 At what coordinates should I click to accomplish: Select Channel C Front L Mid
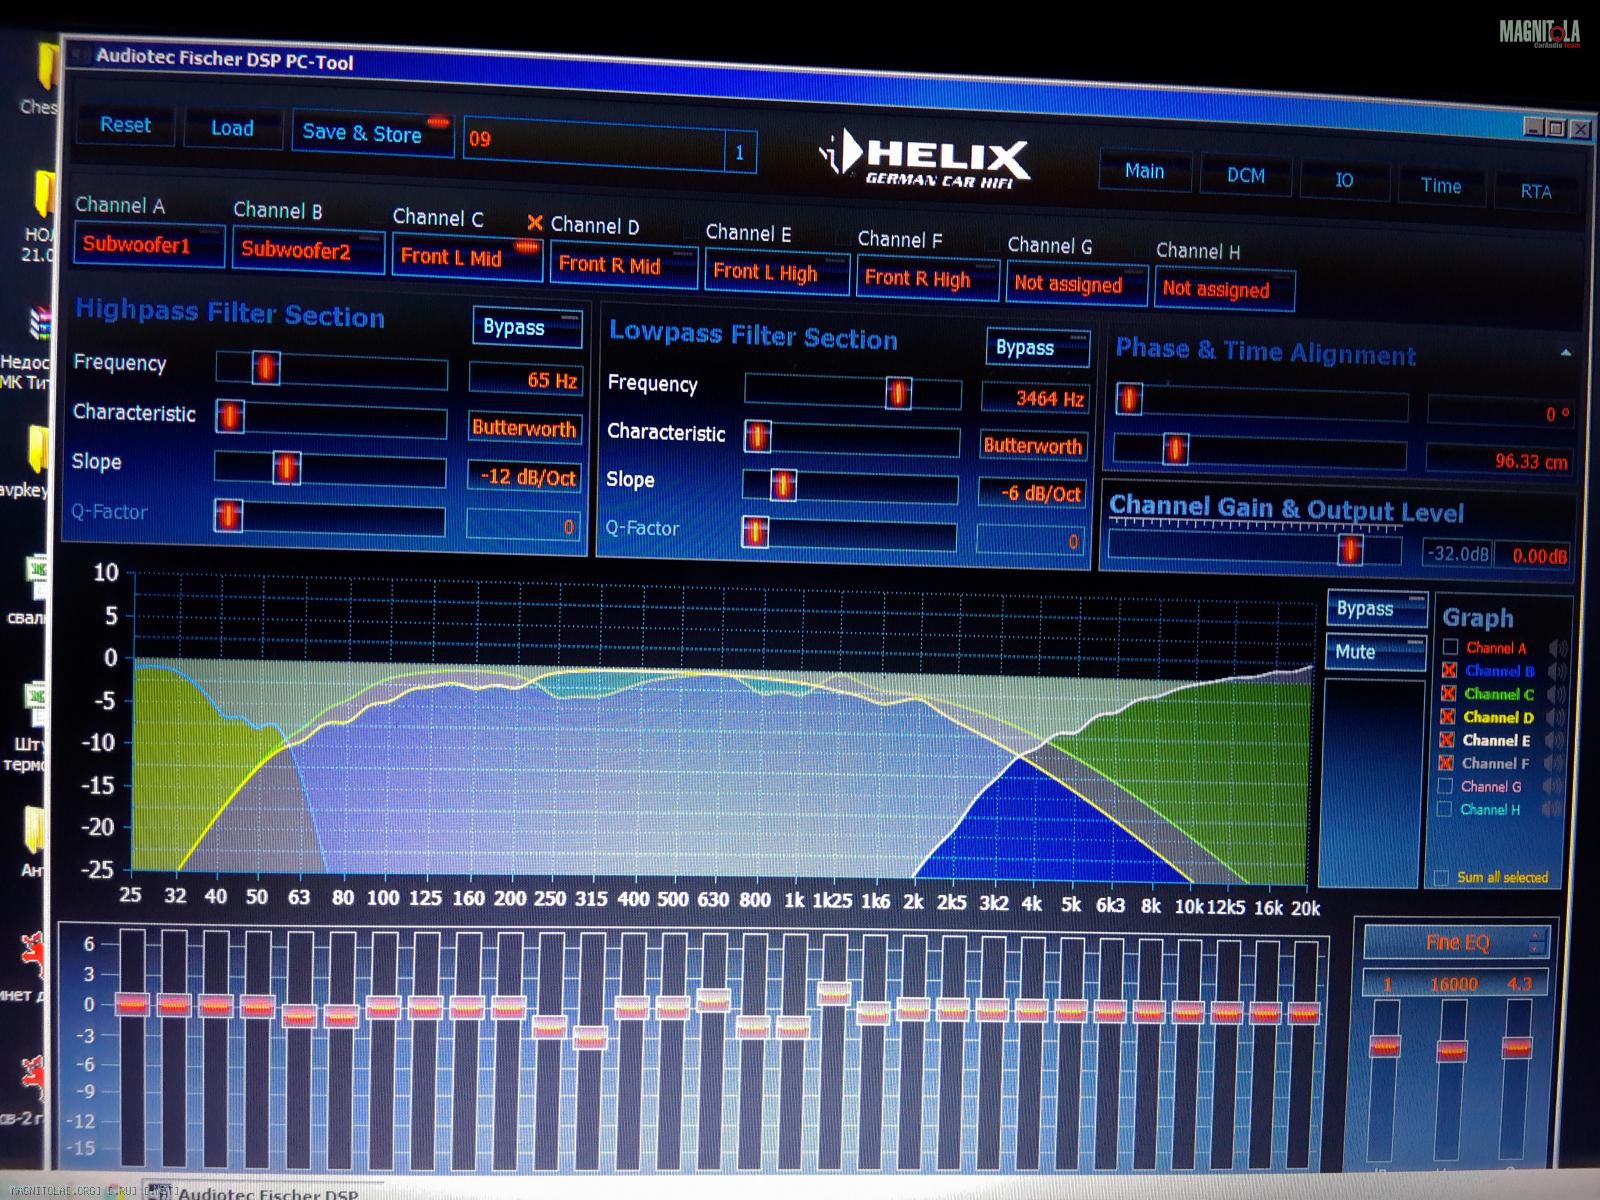[467, 258]
